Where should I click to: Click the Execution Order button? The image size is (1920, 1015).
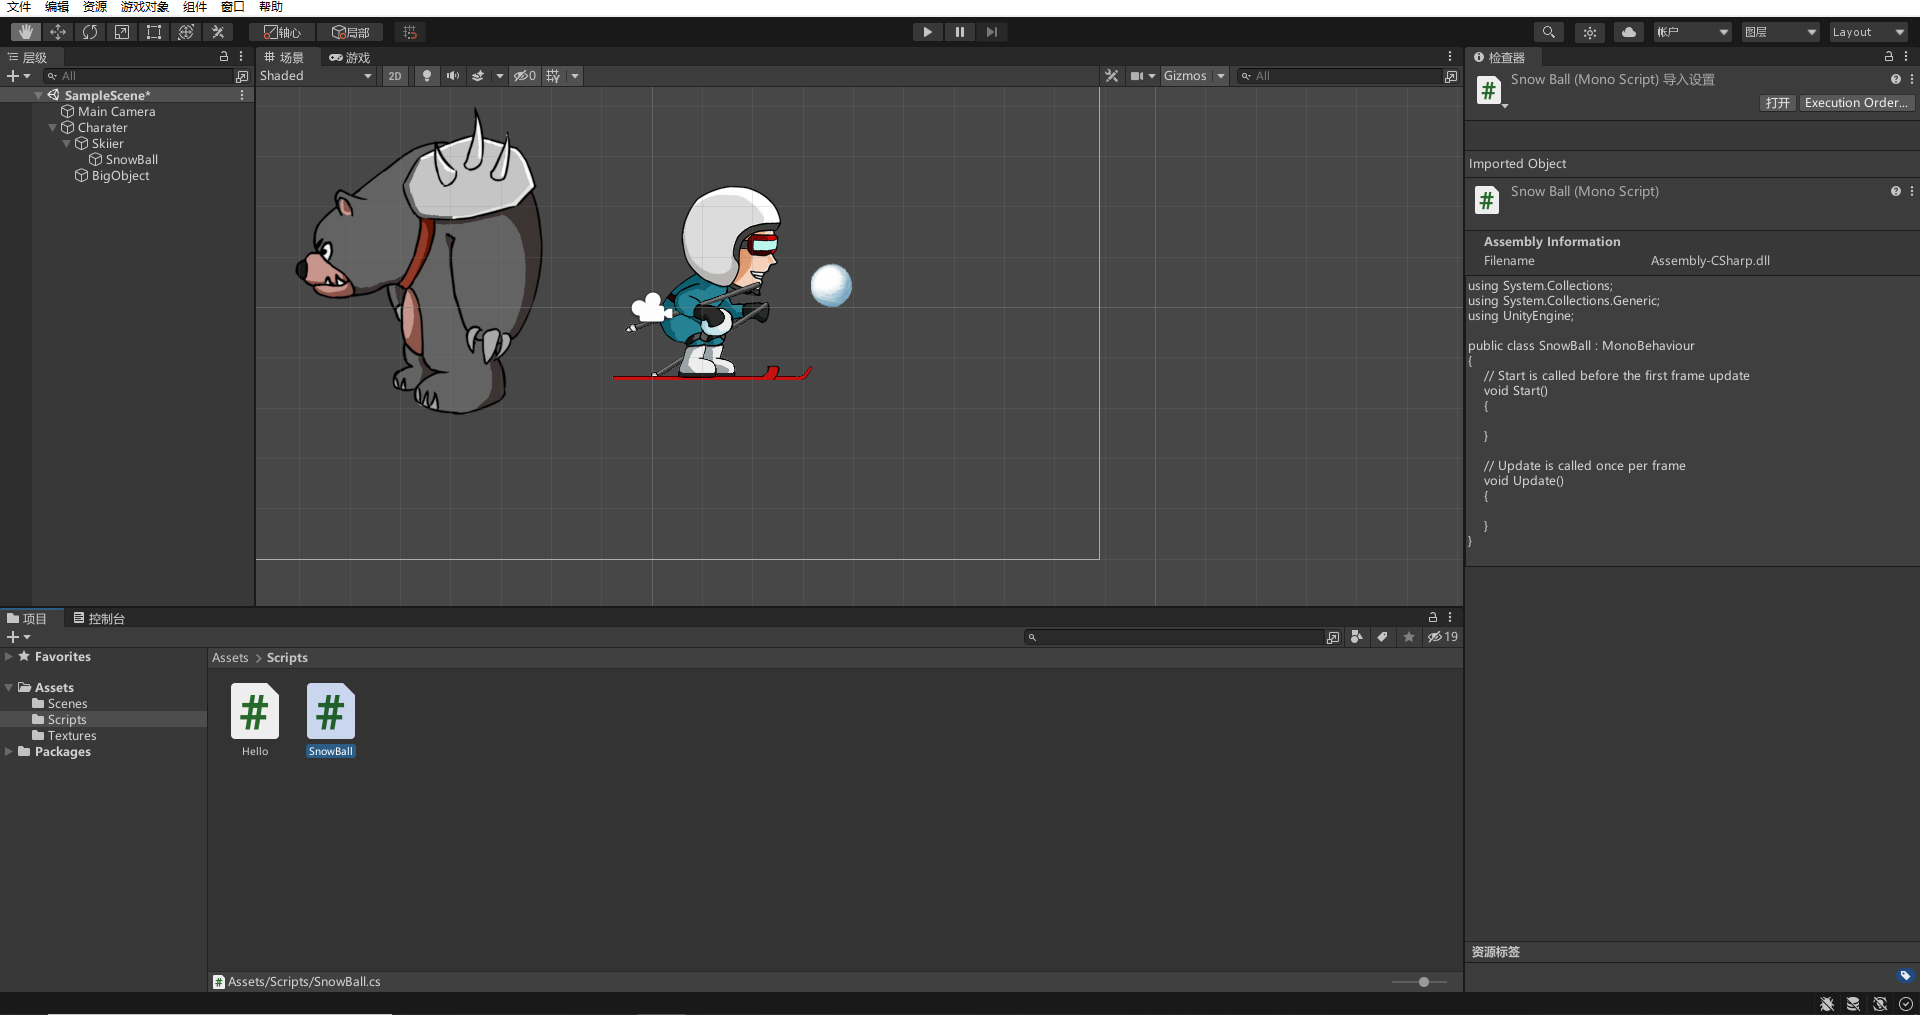pyautogui.click(x=1857, y=103)
